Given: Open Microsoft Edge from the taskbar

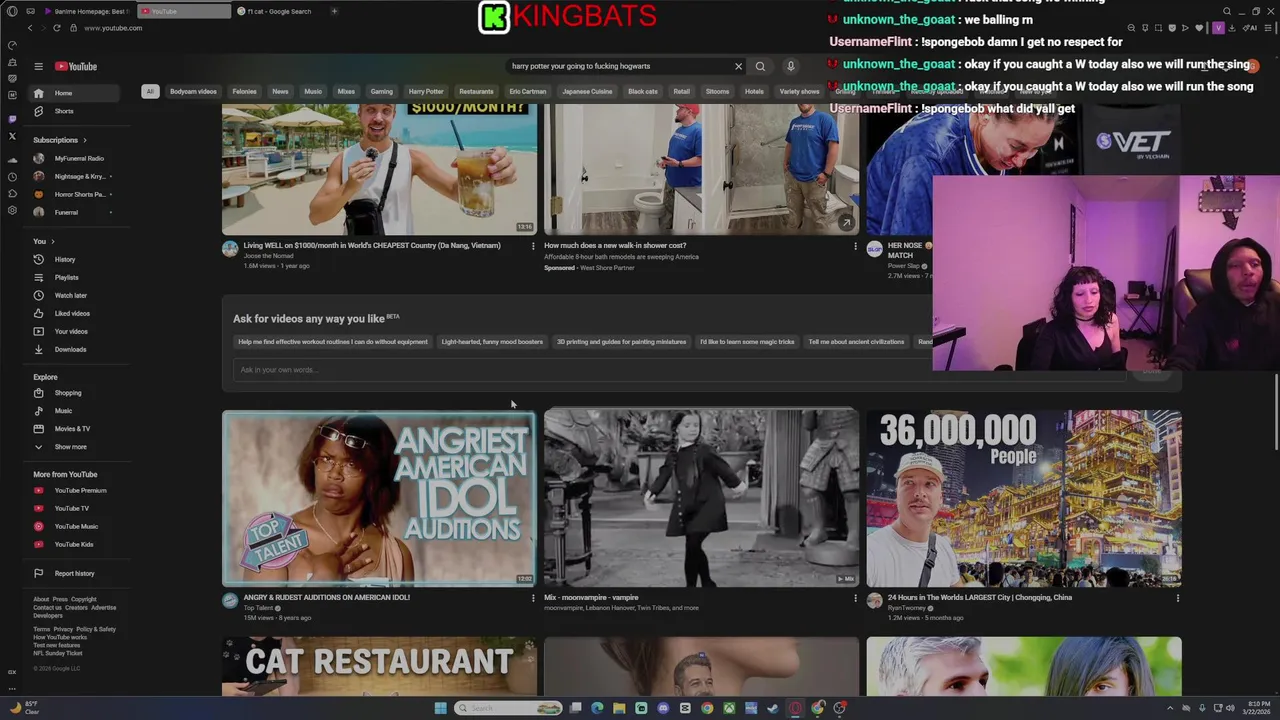Looking at the screenshot, I should tap(597, 708).
